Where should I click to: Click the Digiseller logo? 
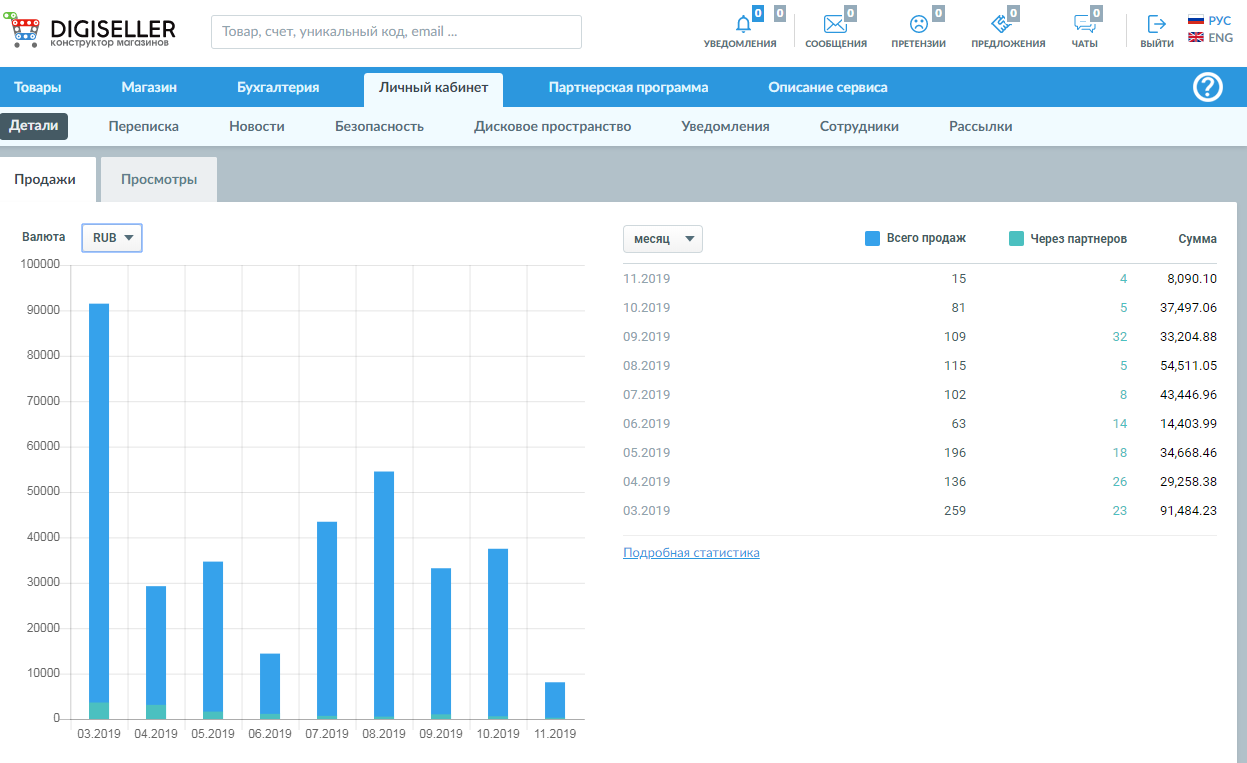tap(94, 32)
